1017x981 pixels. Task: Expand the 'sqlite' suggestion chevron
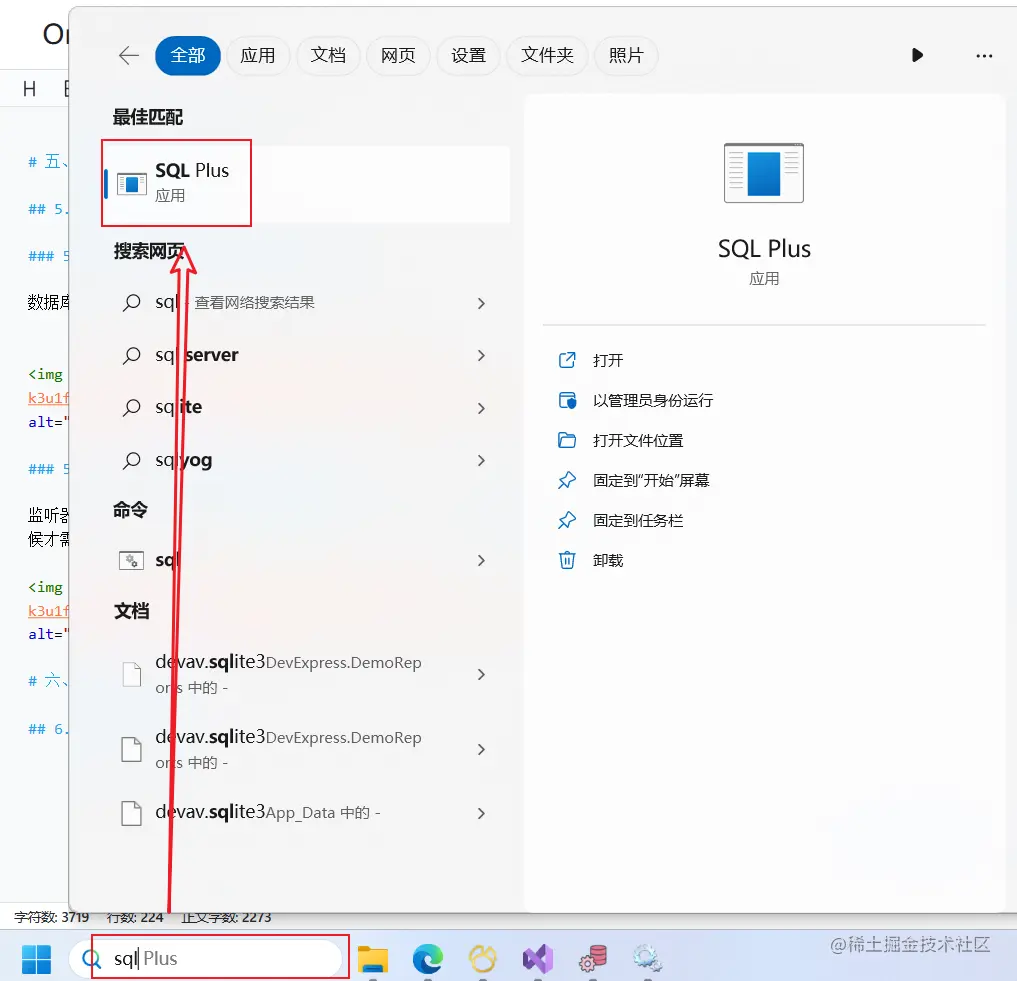point(481,408)
